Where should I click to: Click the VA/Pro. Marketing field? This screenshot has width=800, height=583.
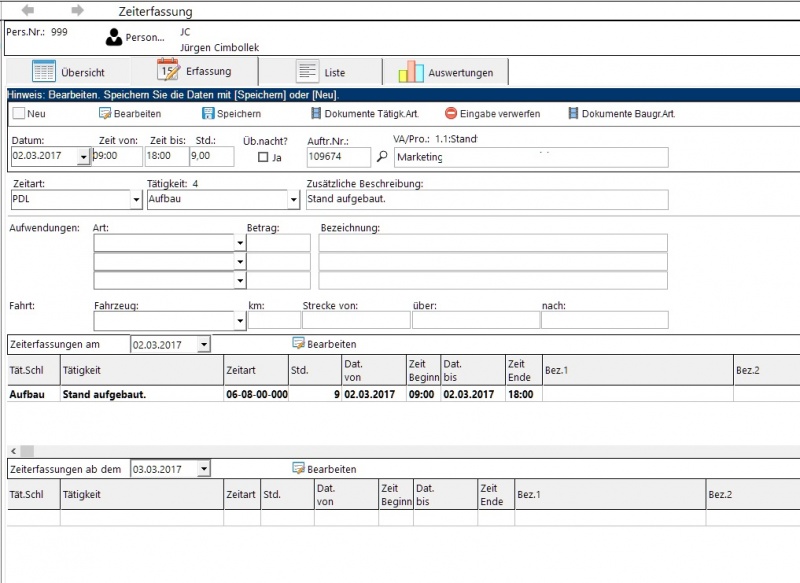tap(531, 157)
